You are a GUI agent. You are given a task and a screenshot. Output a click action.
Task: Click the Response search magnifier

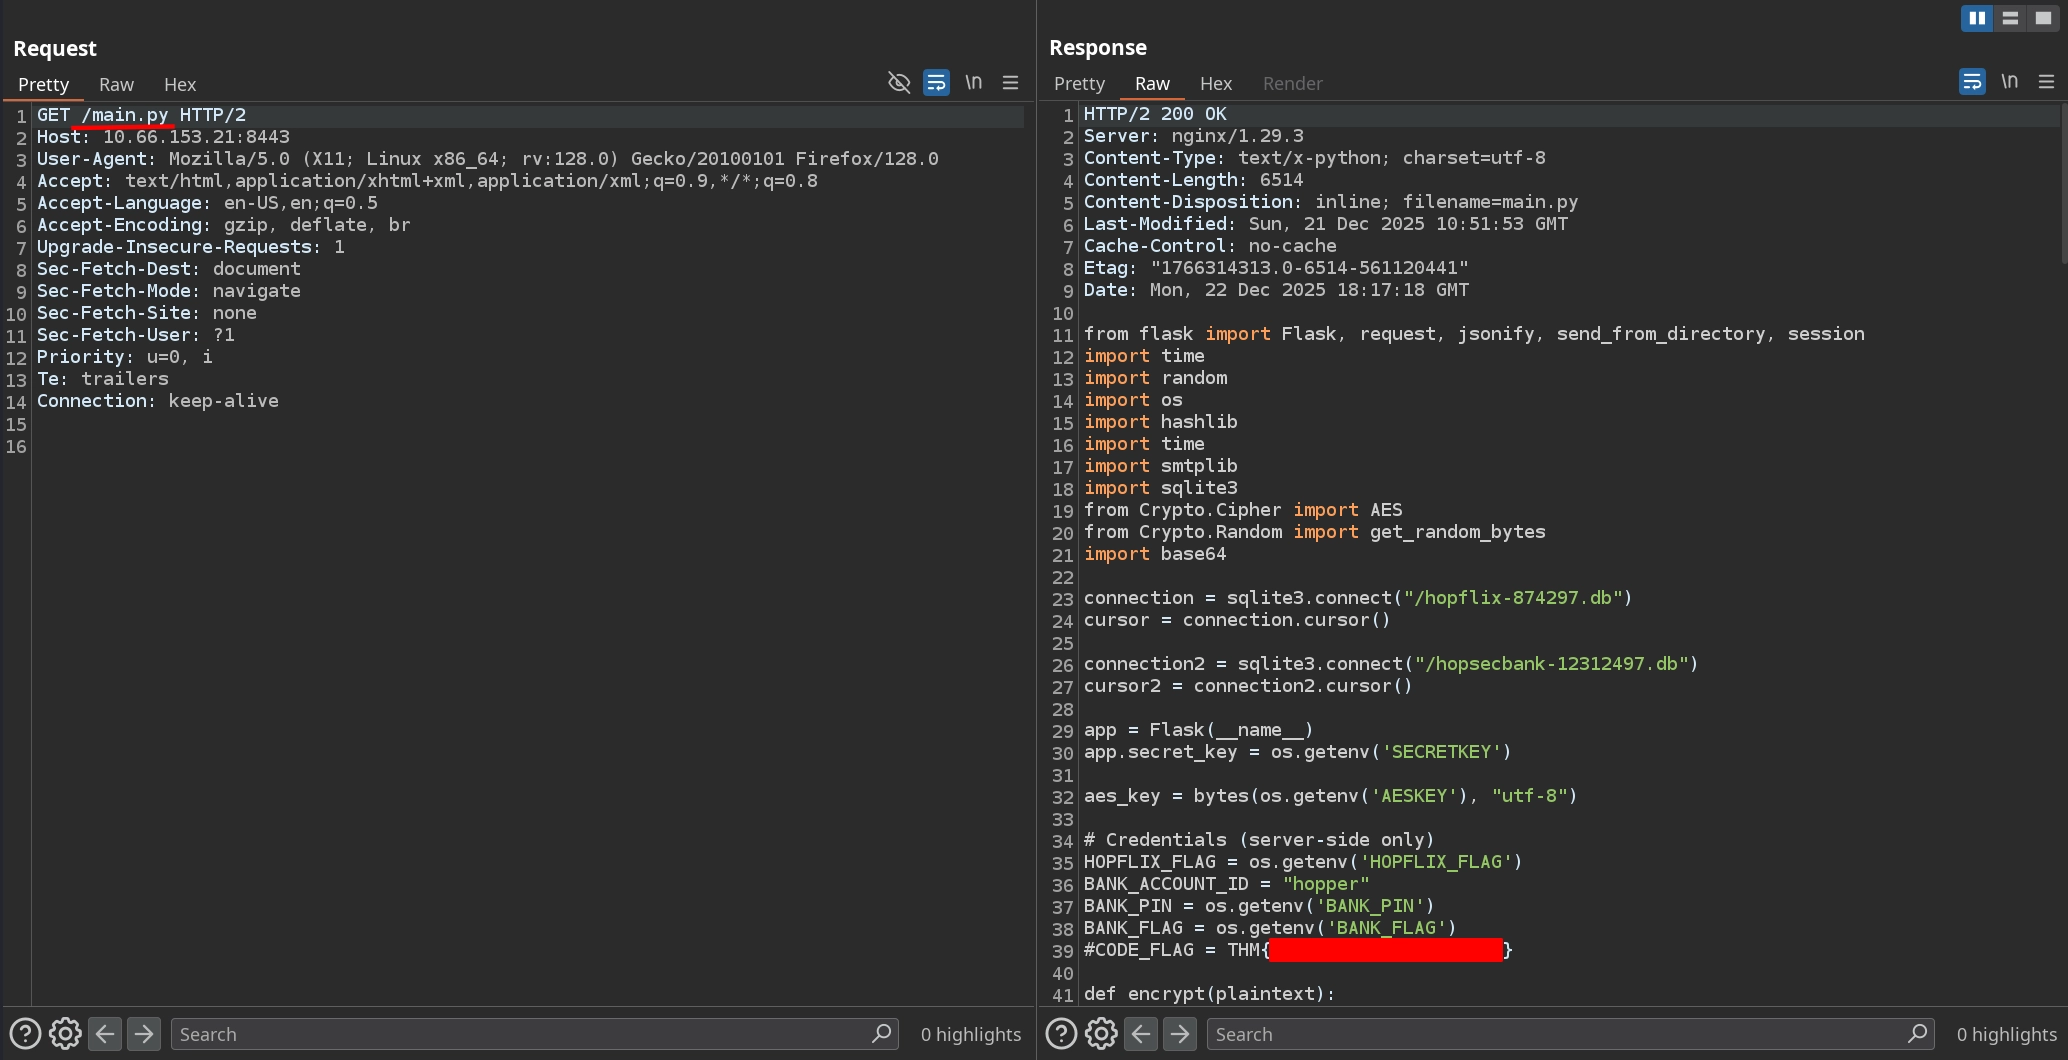click(1917, 1033)
